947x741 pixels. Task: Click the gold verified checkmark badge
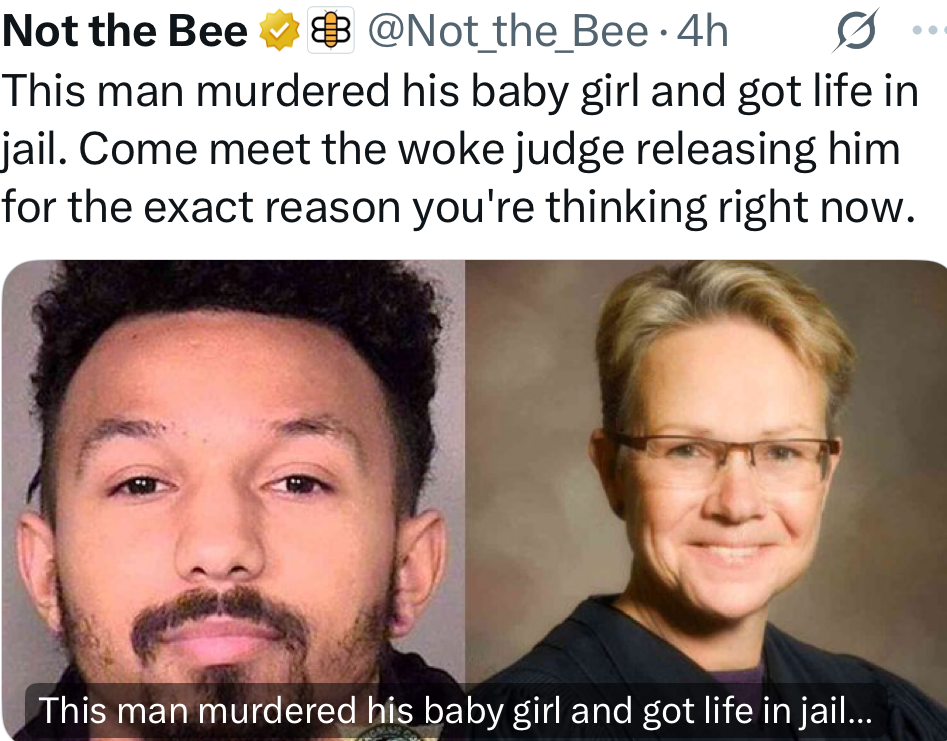280,32
